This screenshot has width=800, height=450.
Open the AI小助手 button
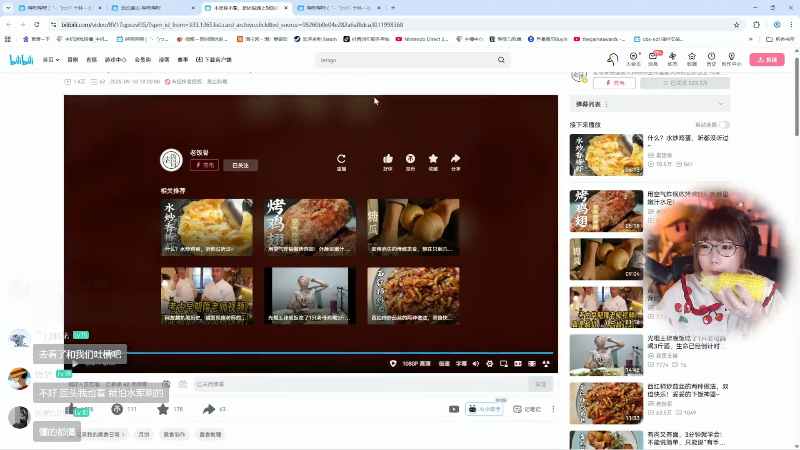[x=484, y=409]
